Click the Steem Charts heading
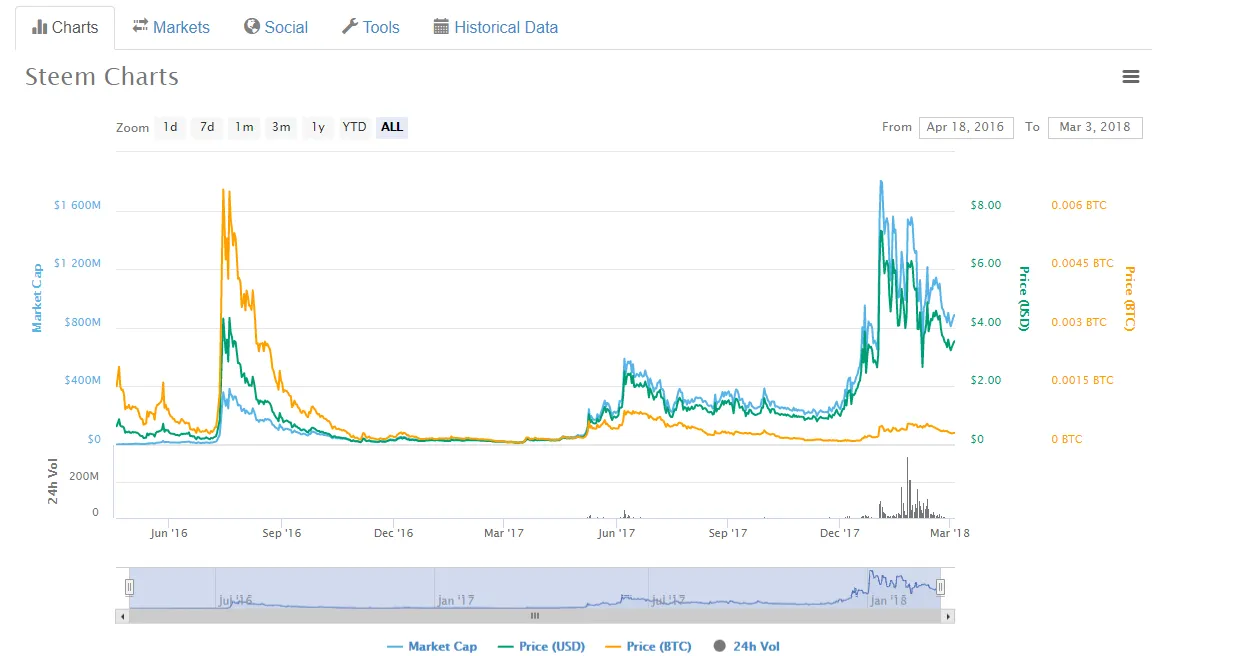The image size is (1233, 656). pyautogui.click(x=102, y=77)
